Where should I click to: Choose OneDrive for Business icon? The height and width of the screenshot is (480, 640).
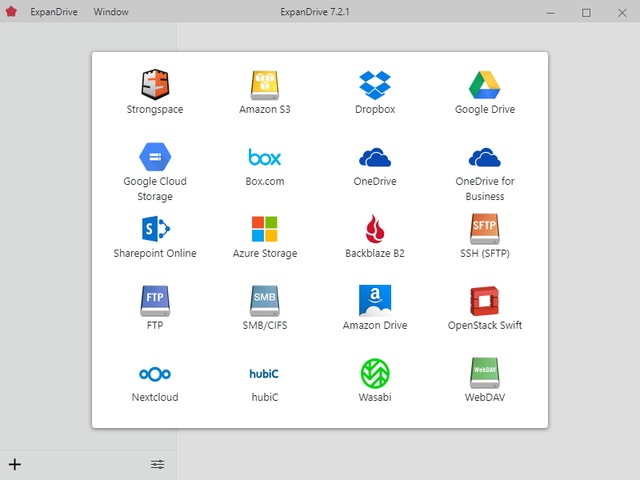485,158
